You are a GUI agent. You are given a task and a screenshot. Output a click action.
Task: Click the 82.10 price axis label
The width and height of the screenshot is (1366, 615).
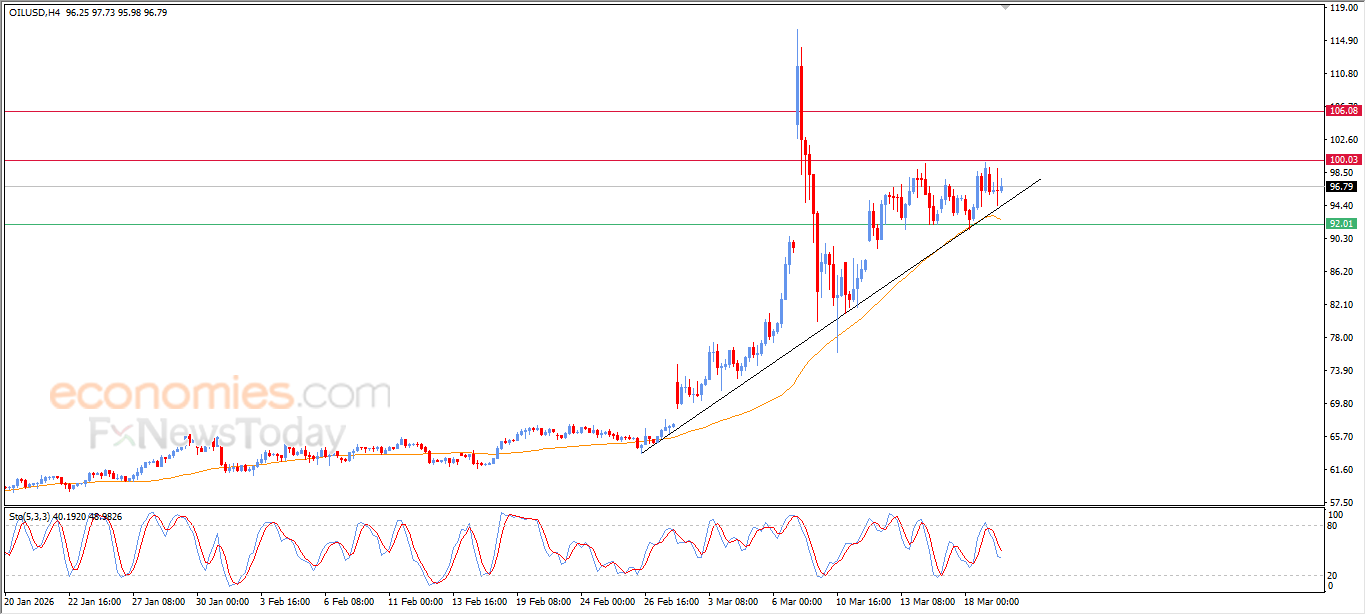click(x=1343, y=304)
